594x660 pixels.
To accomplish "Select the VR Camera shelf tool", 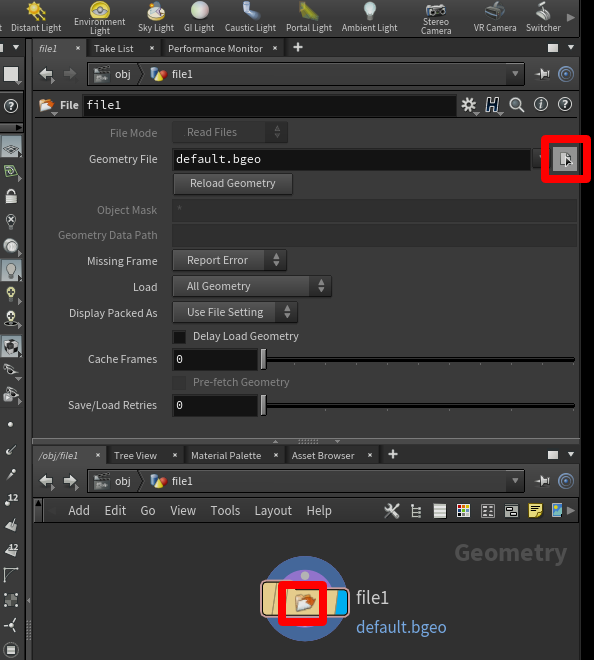I will [495, 17].
